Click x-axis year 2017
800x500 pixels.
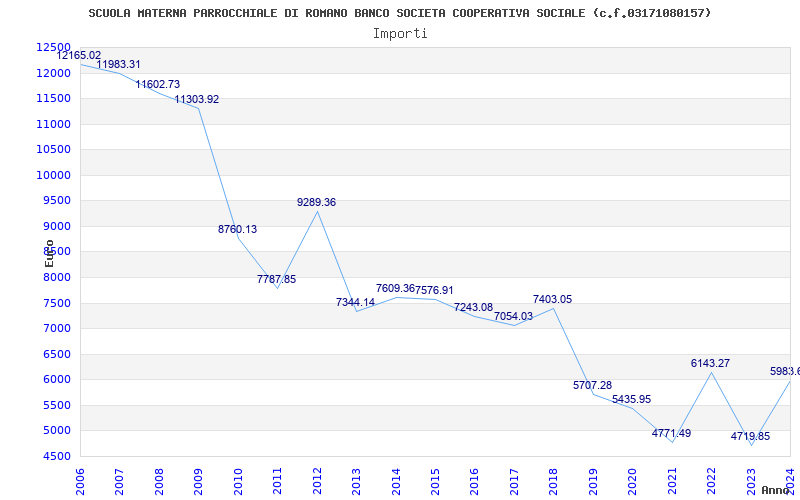pyautogui.click(x=514, y=481)
